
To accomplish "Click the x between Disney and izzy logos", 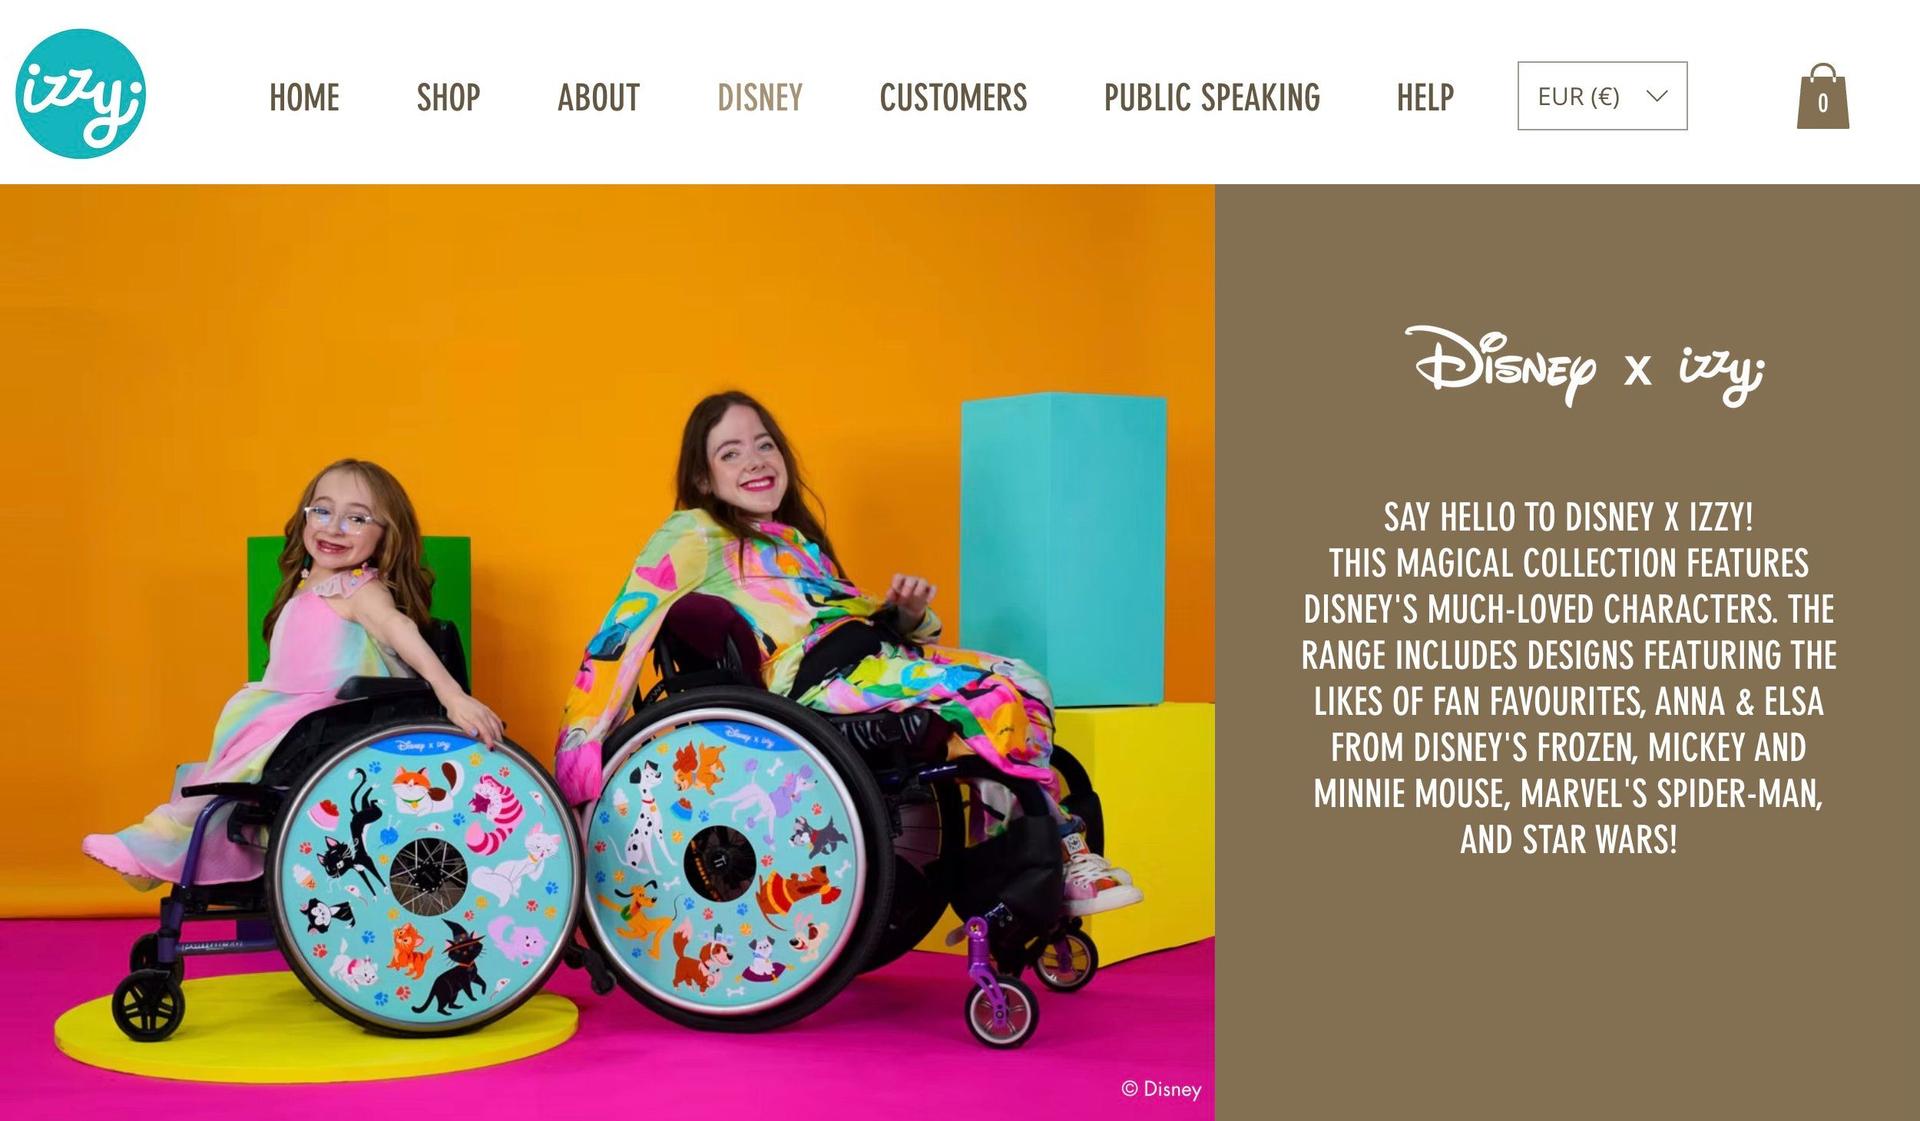I will pyautogui.click(x=1637, y=370).
